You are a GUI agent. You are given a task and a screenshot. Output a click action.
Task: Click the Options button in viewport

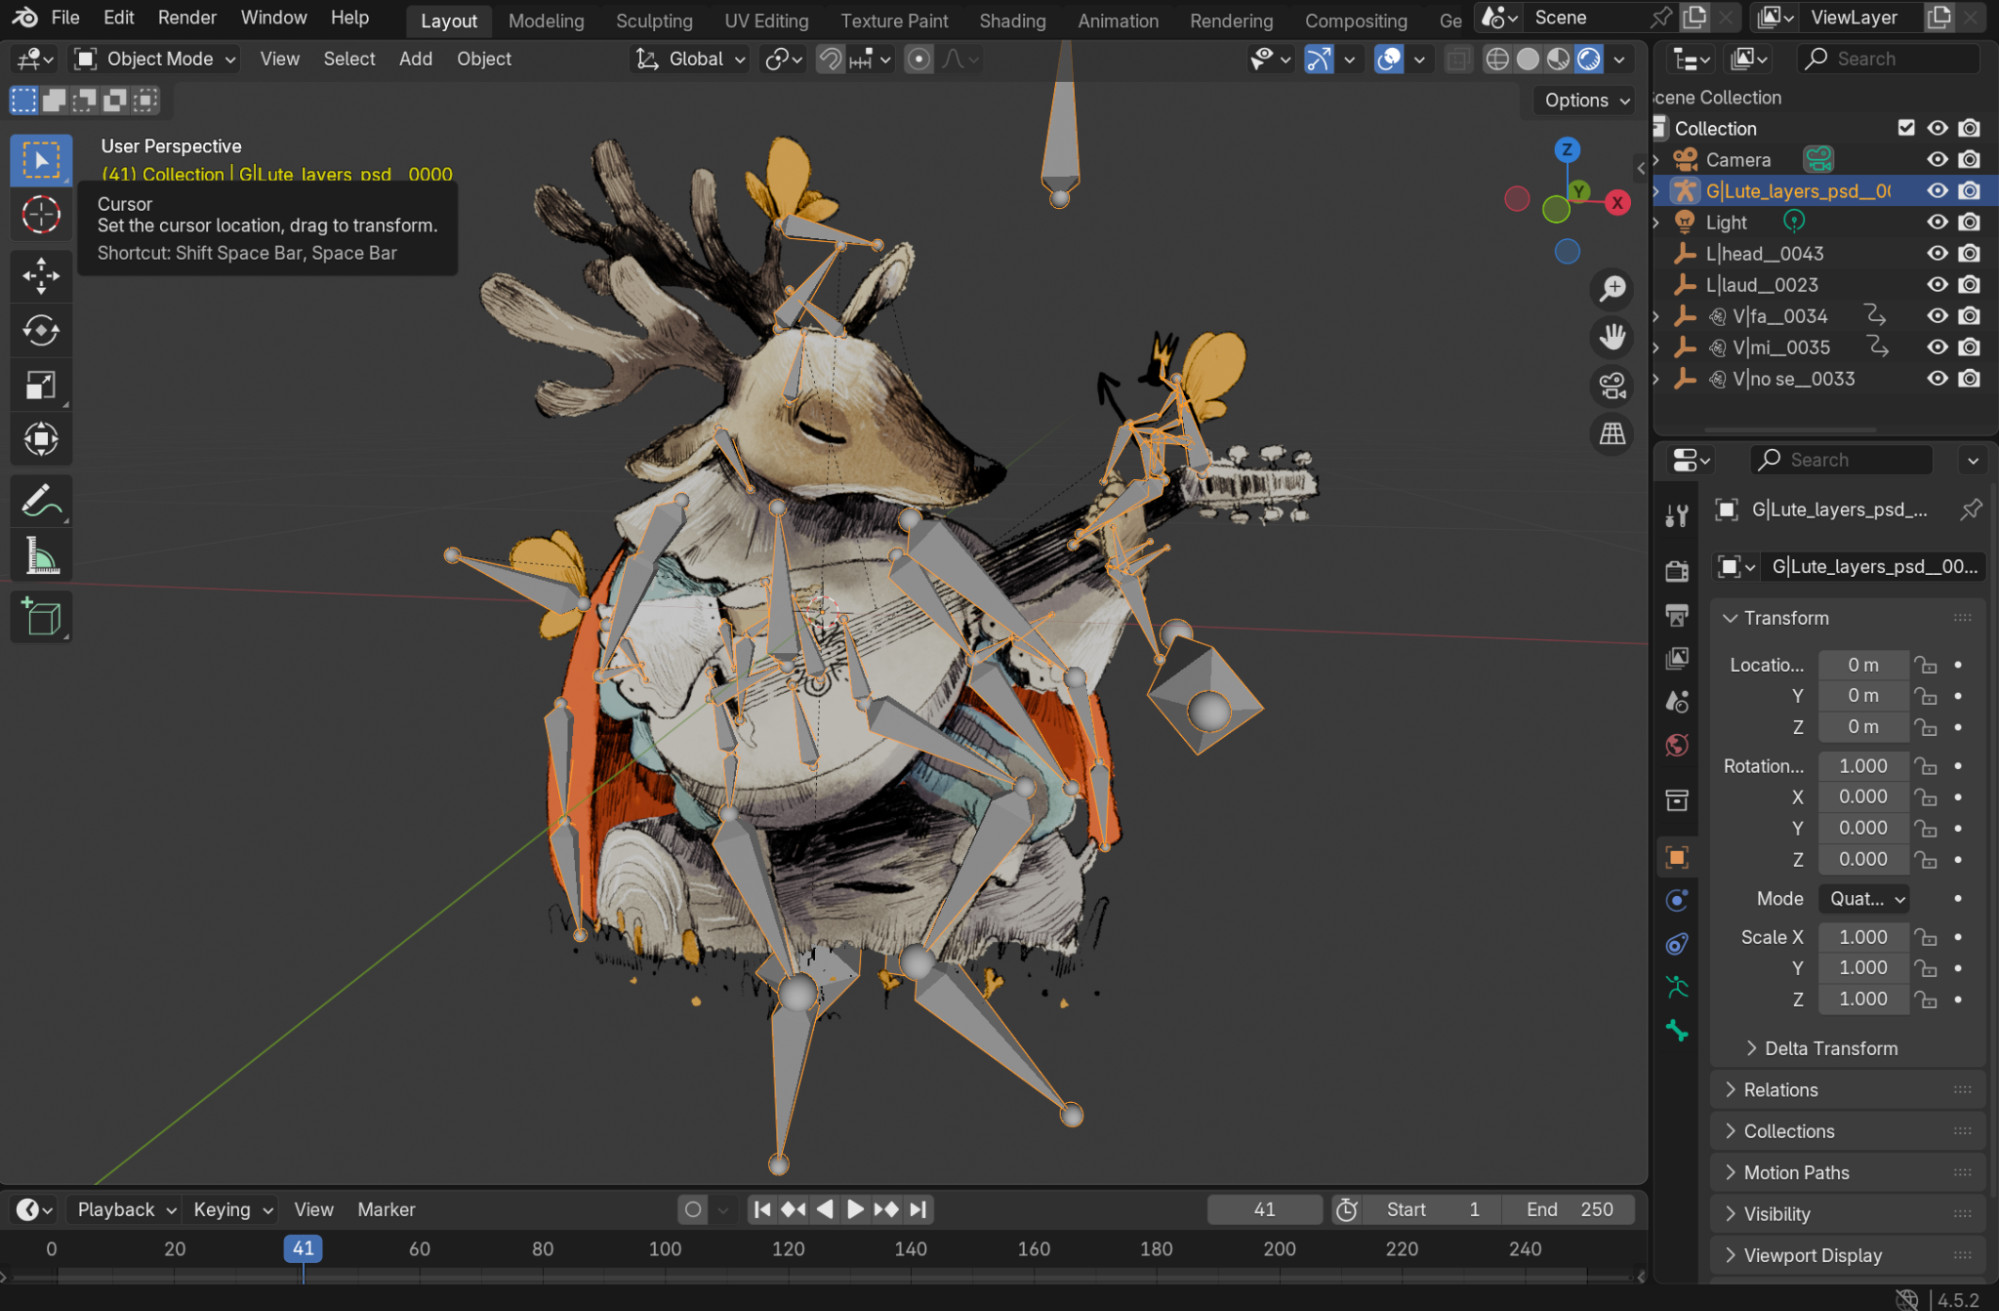coord(1586,100)
